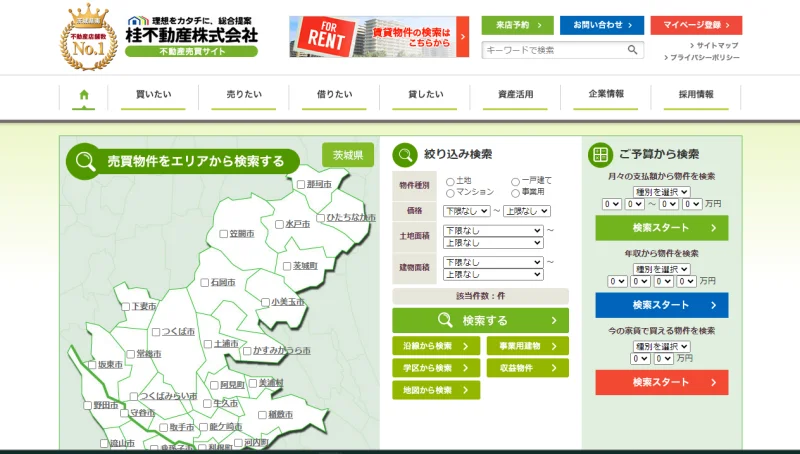Open the 桂不動産株式会社 company logo
Viewport: 800px width, 454px height.
tap(192, 36)
